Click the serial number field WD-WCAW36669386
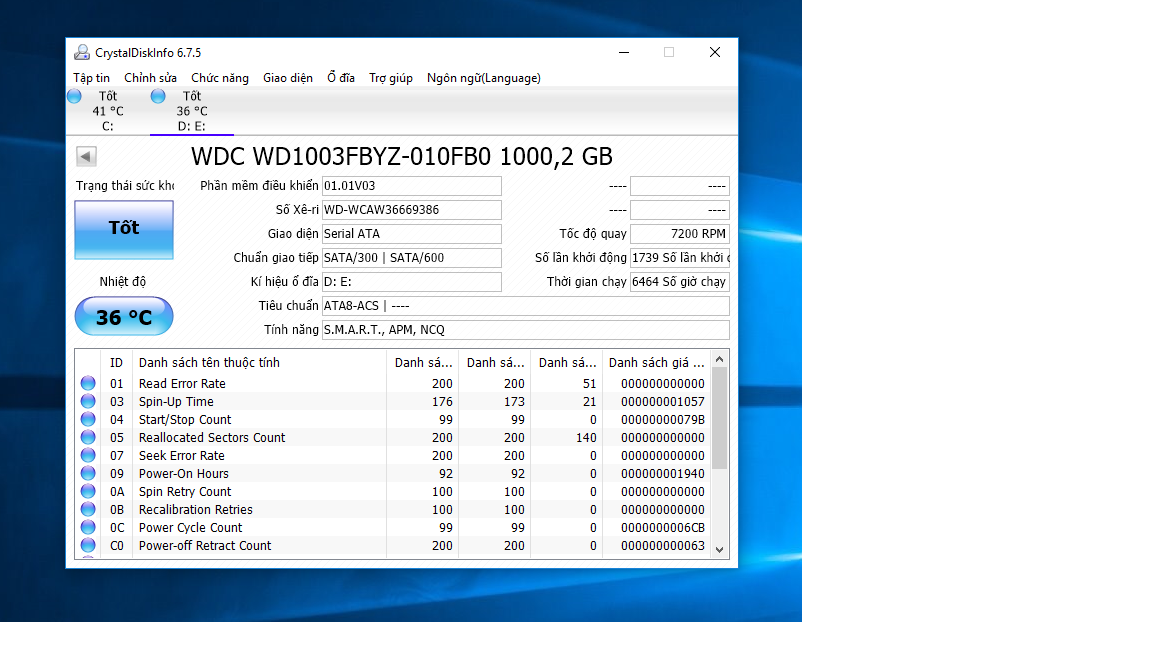 (411, 210)
